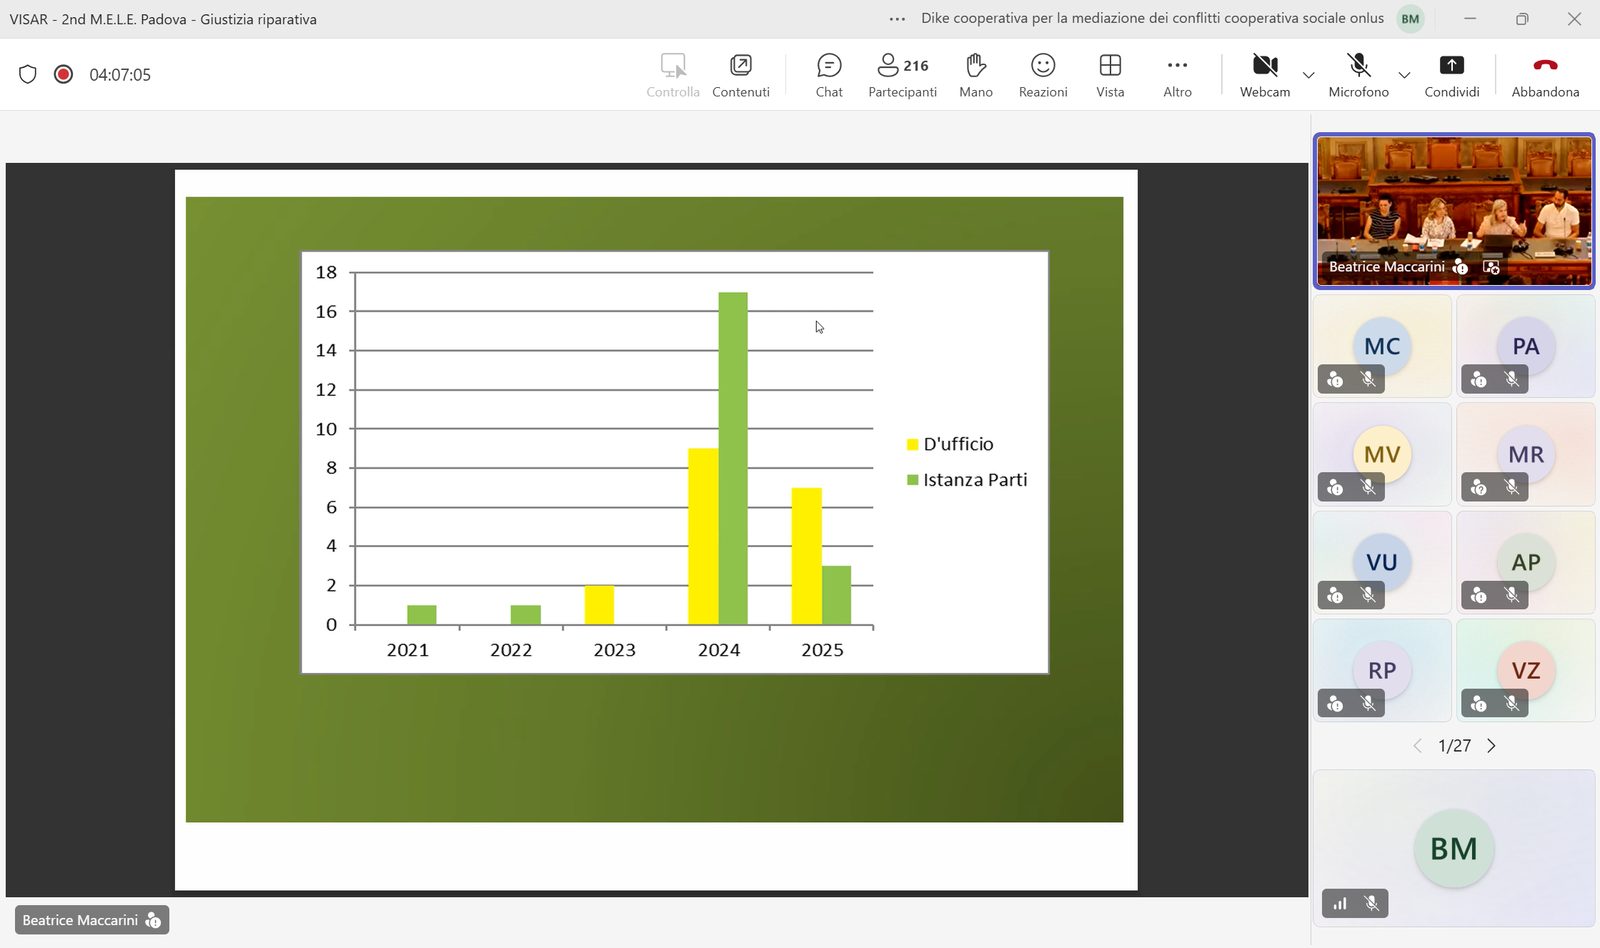Share screen with Condividi
The image size is (1600, 948).
pos(1452,75)
